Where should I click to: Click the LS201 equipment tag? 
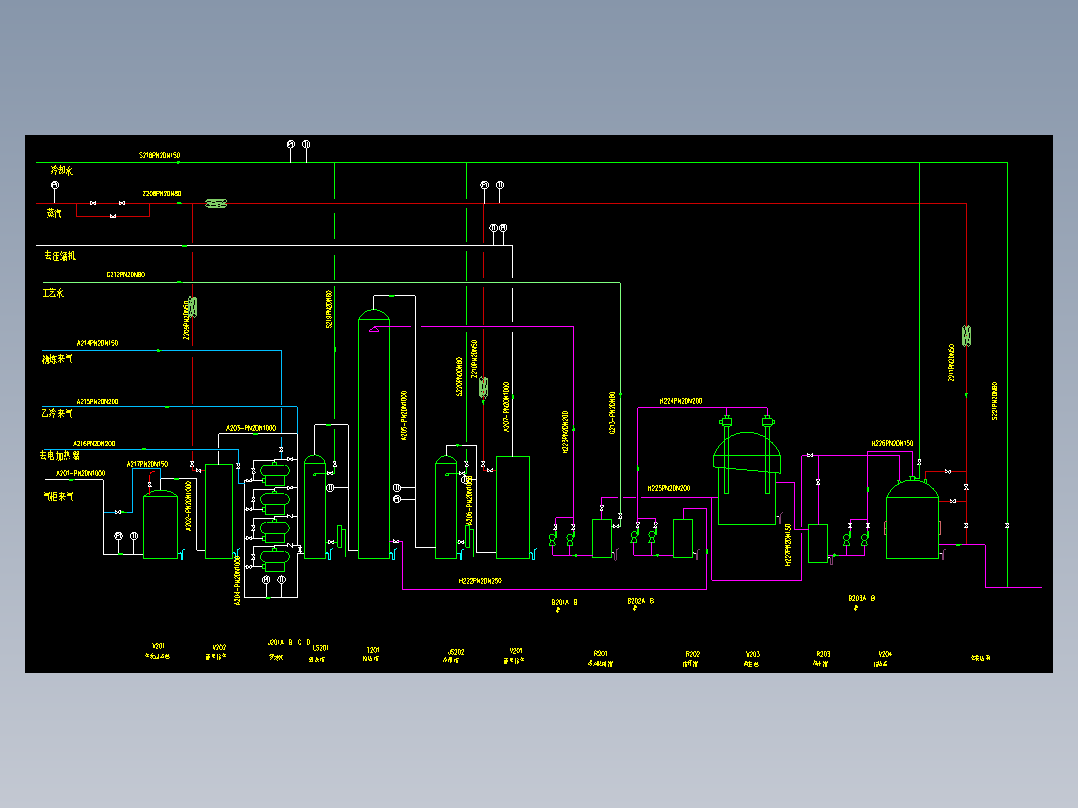[x=320, y=648]
